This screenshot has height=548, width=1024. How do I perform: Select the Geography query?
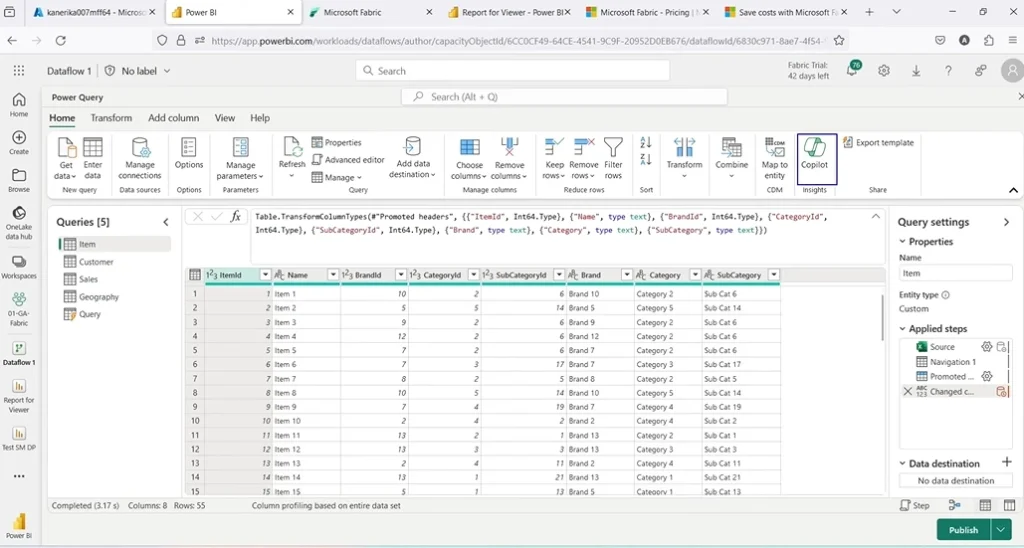(x=99, y=297)
